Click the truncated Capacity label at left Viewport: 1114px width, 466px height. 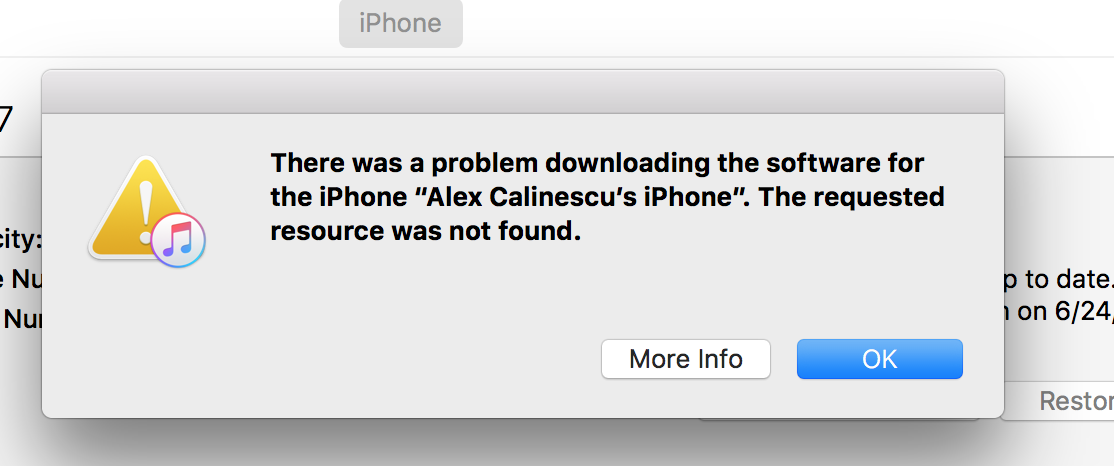click(21, 241)
